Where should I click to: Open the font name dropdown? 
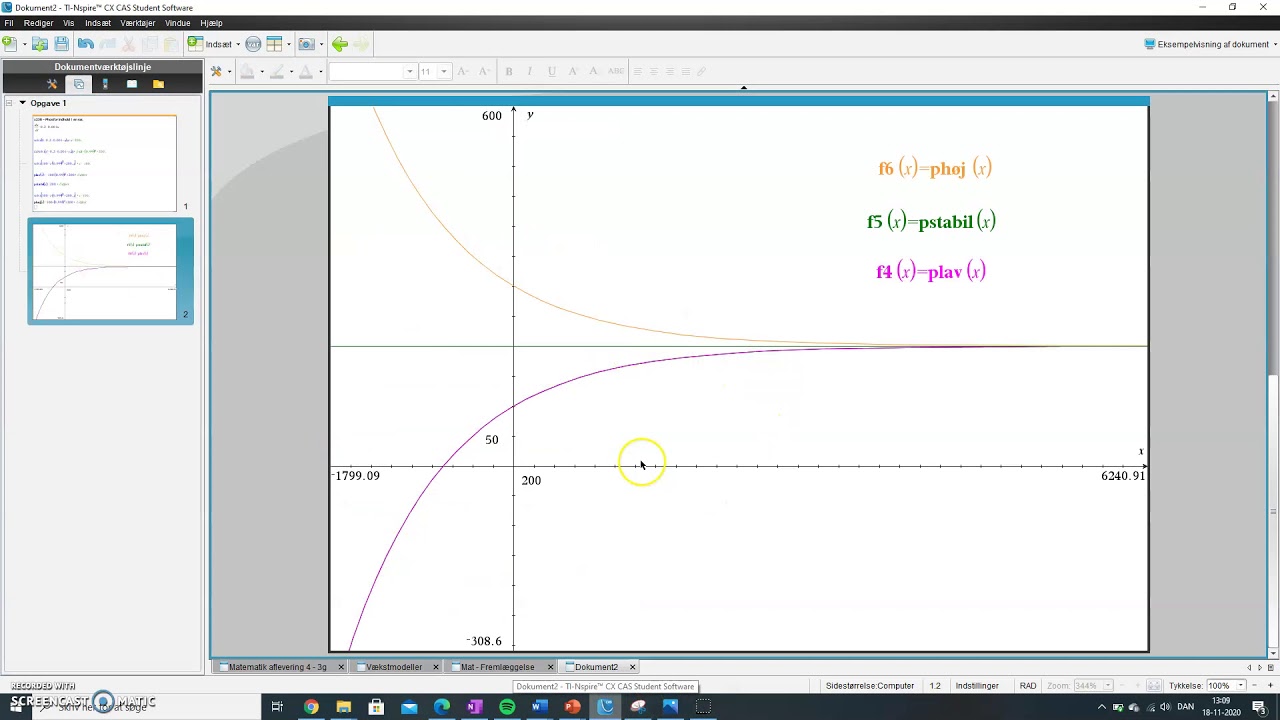[x=409, y=71]
